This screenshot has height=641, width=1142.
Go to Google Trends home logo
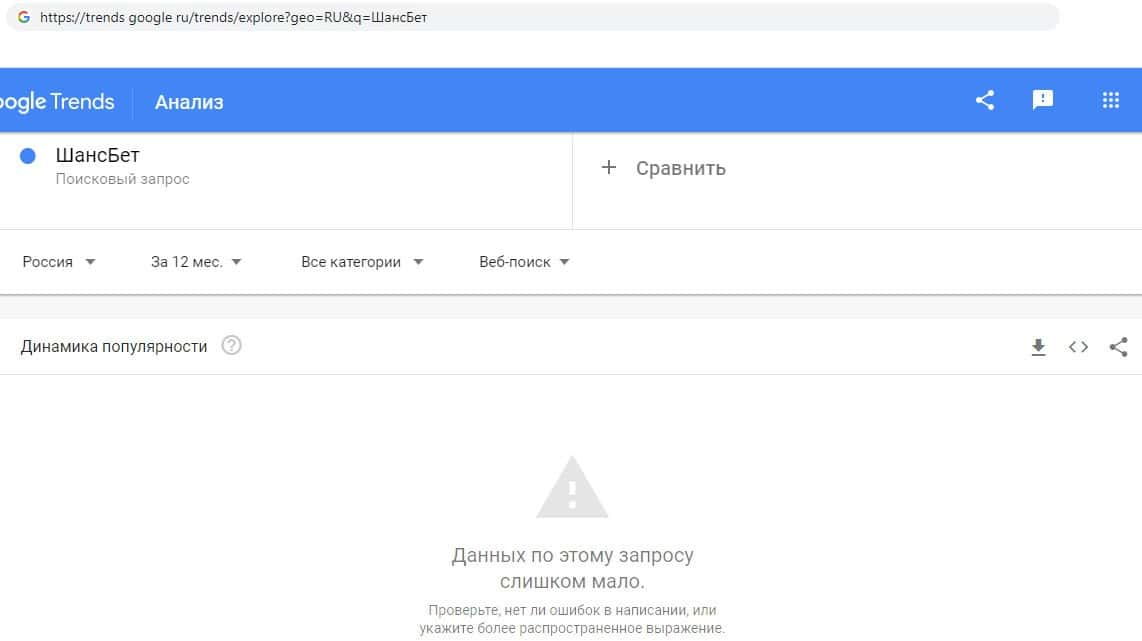pyautogui.click(x=57, y=102)
